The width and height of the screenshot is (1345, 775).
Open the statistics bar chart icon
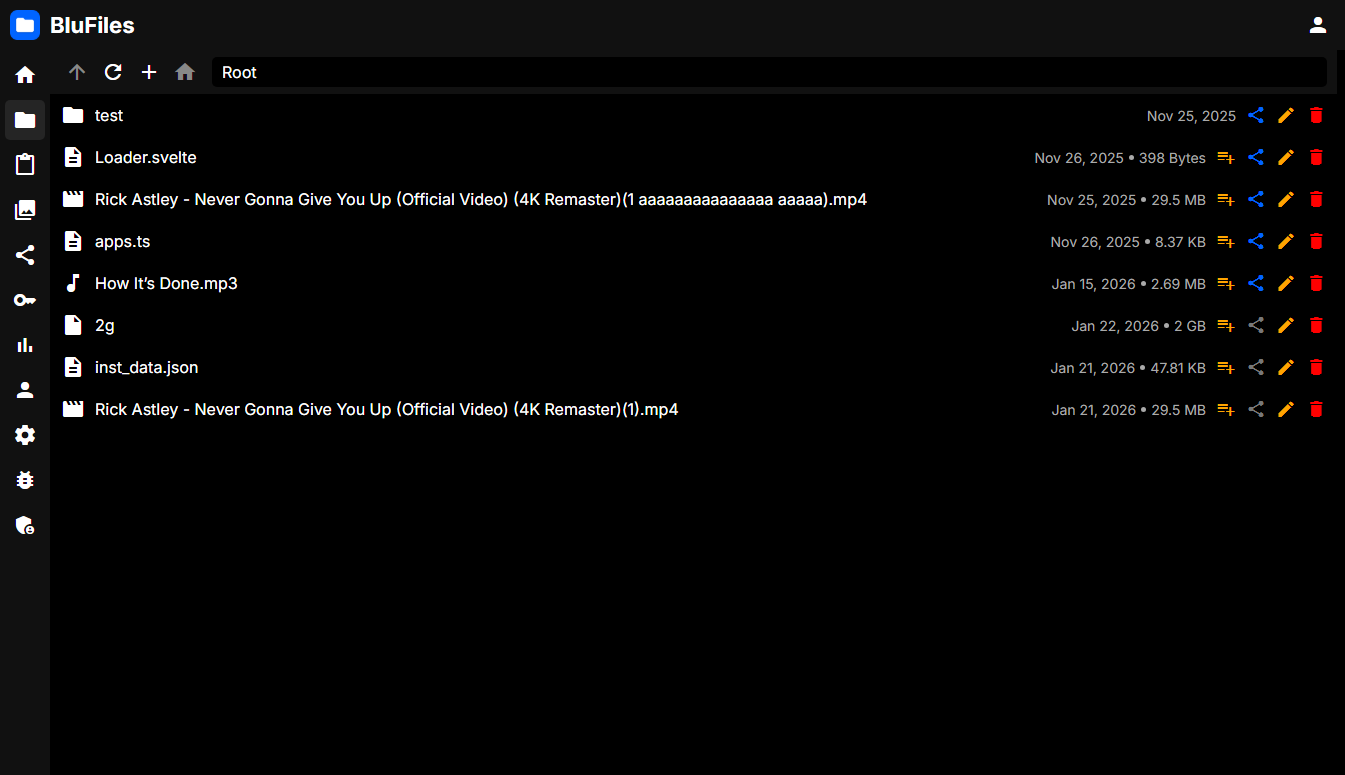(25, 345)
